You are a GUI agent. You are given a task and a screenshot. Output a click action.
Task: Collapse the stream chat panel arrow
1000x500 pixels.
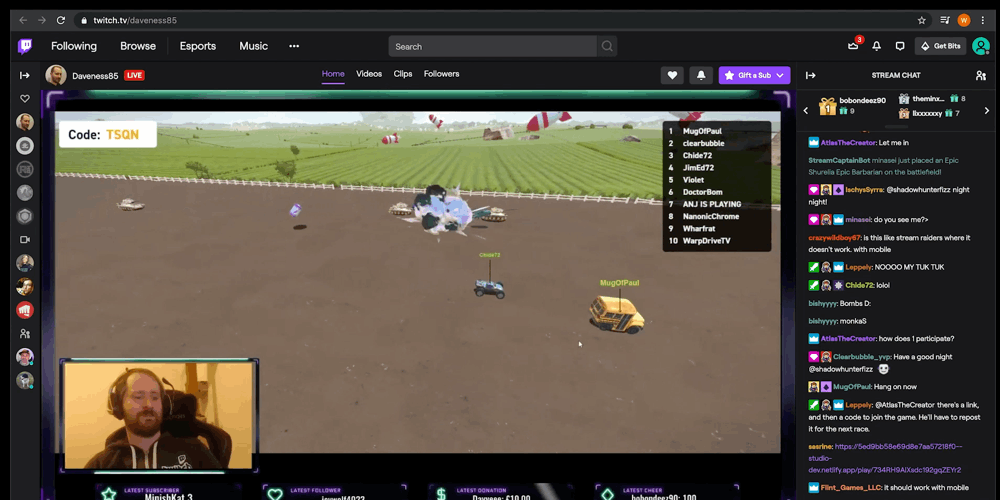[x=811, y=75]
